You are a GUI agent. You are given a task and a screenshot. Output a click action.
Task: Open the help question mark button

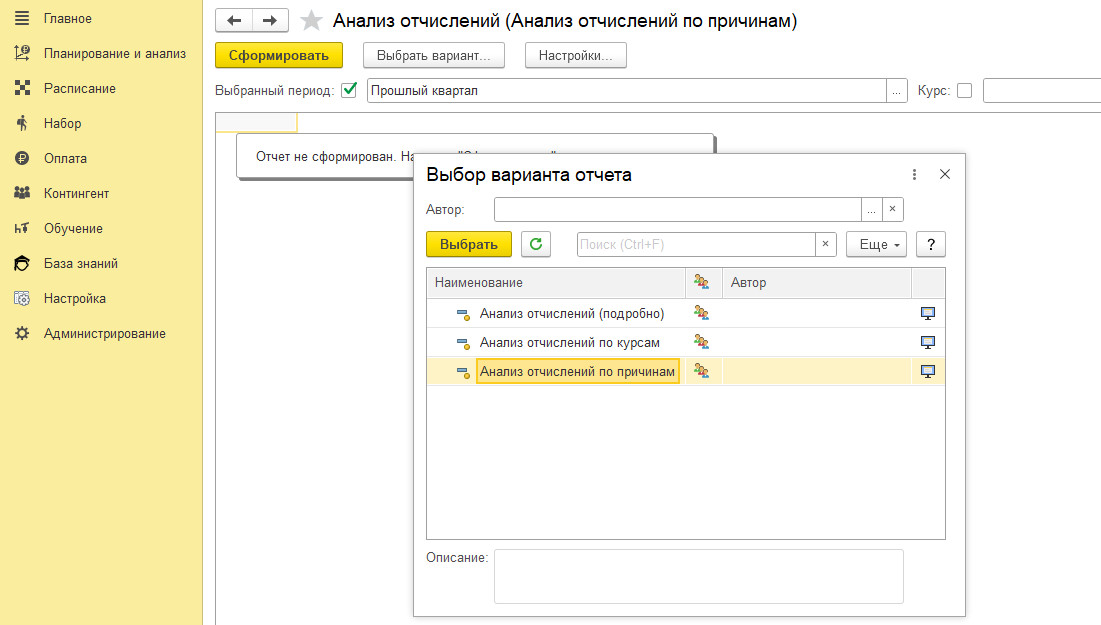[930, 244]
